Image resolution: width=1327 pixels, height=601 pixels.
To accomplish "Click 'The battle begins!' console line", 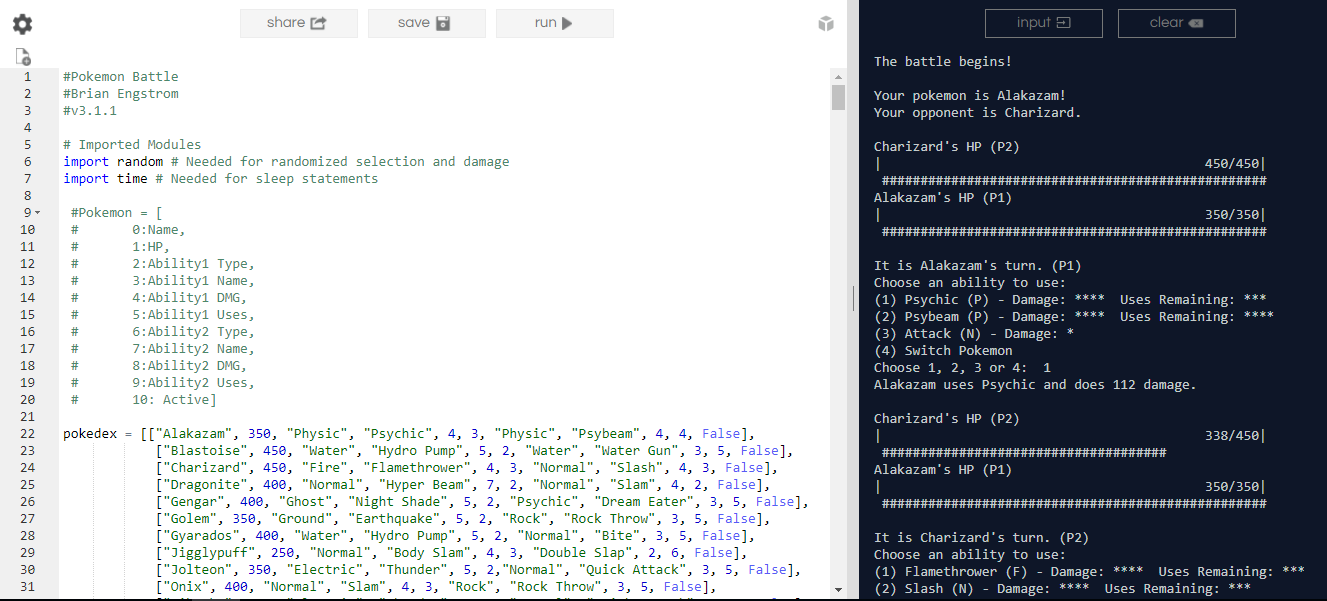I will [x=943, y=62].
